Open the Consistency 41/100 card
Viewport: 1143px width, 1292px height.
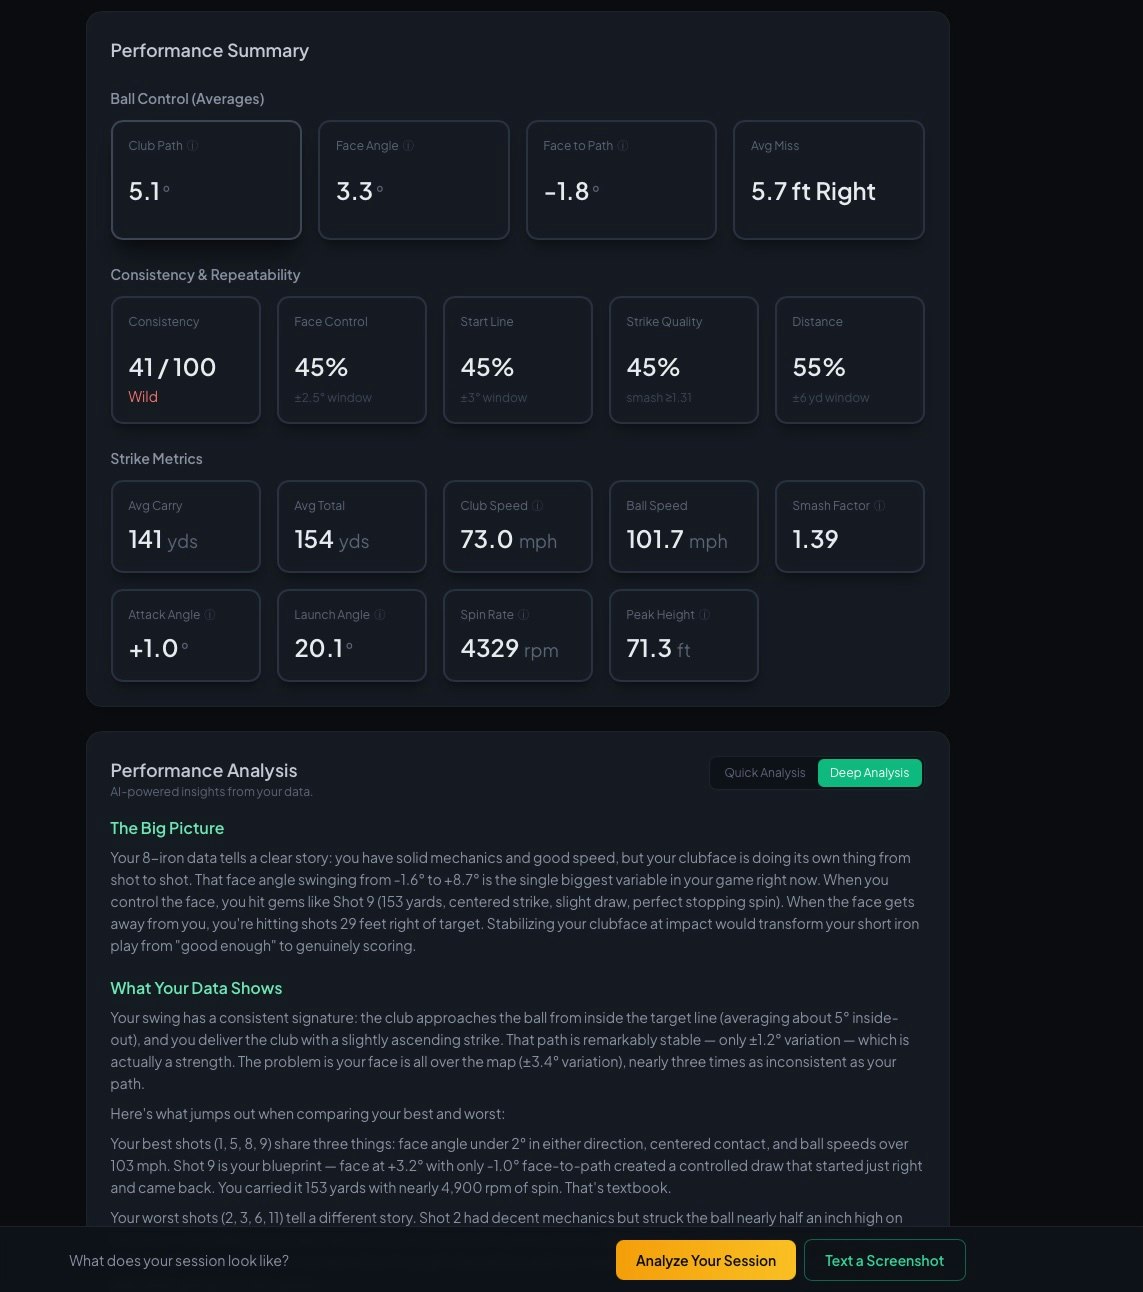tap(186, 360)
